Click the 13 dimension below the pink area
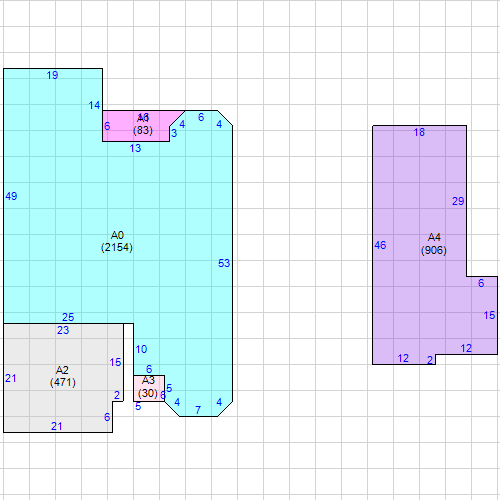Viewport: 500px width, 500px height. point(135,148)
